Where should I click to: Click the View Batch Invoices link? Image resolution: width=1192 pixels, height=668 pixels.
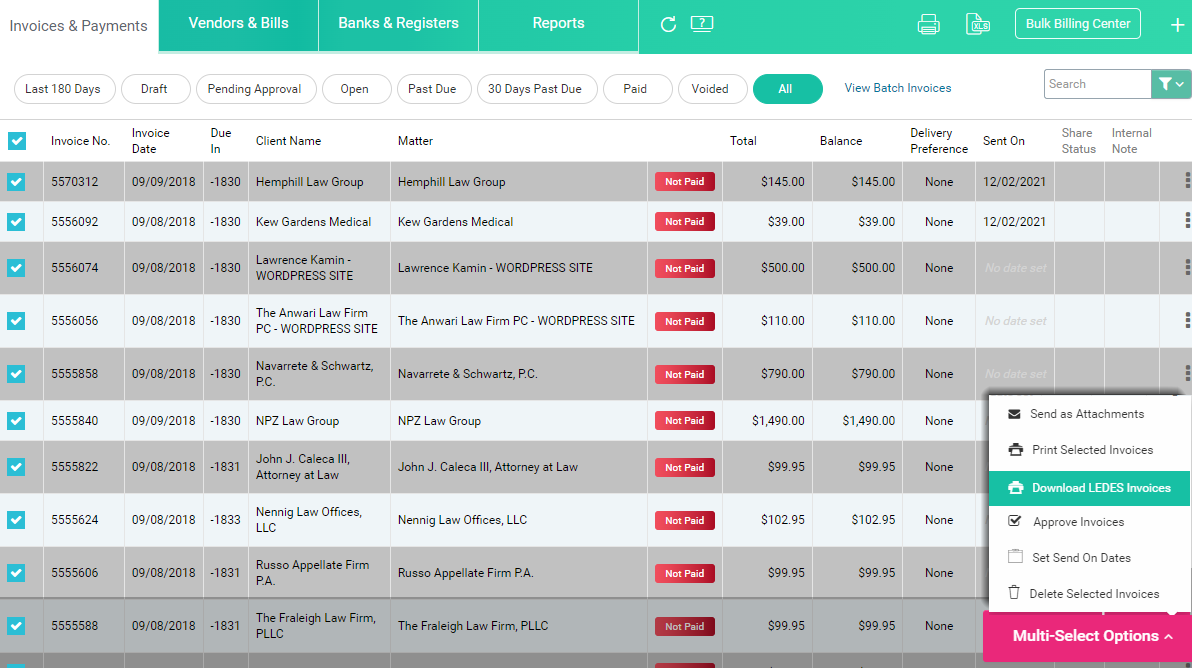897,88
